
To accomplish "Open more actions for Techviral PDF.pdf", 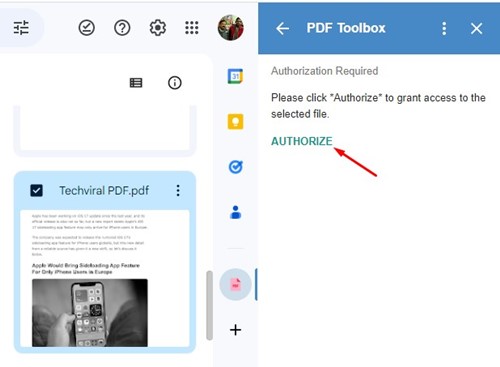I will pos(178,191).
